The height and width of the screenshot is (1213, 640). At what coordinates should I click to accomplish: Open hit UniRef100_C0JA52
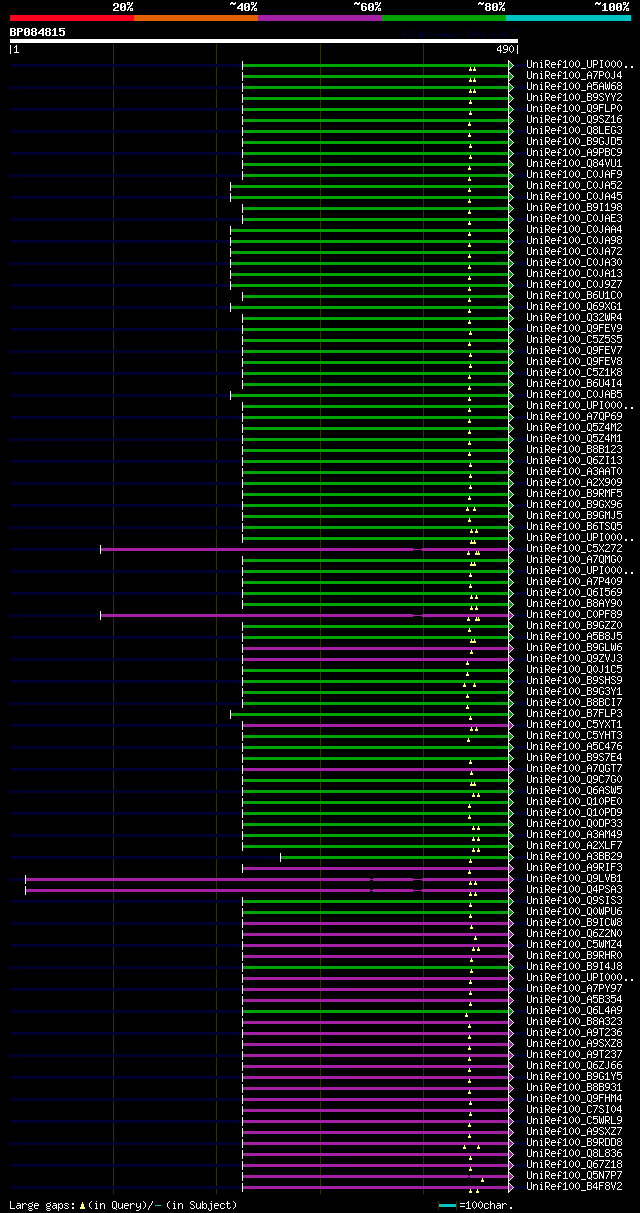574,185
